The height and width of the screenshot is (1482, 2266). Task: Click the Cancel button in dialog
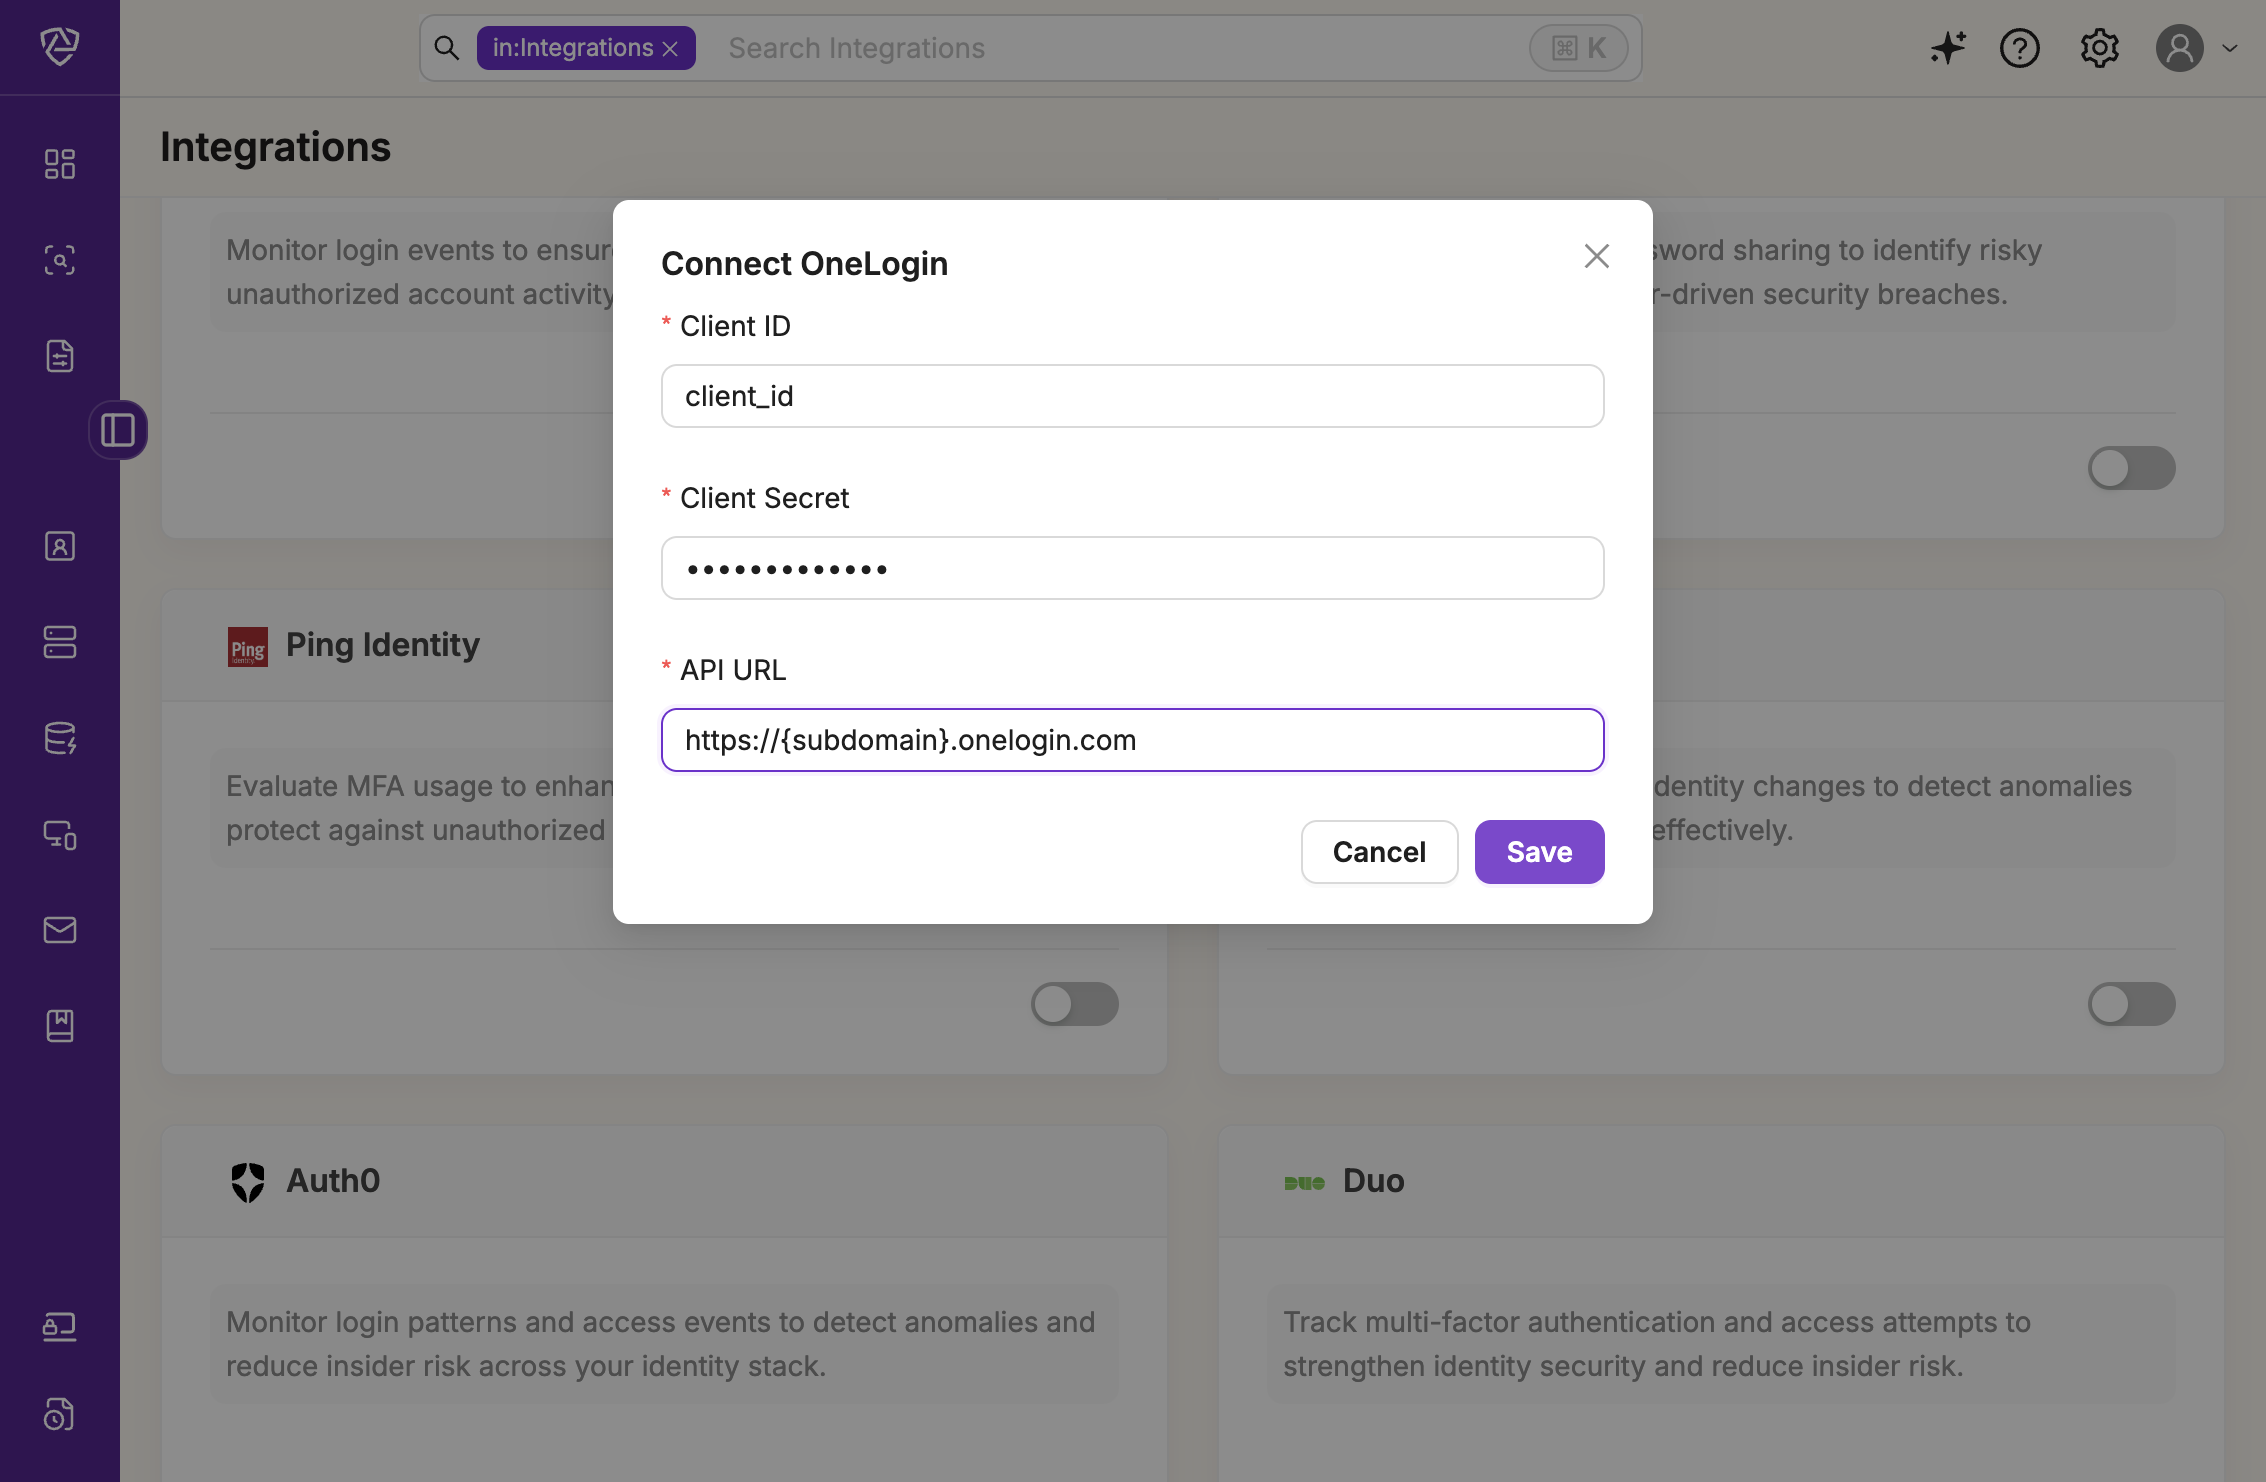(x=1379, y=852)
